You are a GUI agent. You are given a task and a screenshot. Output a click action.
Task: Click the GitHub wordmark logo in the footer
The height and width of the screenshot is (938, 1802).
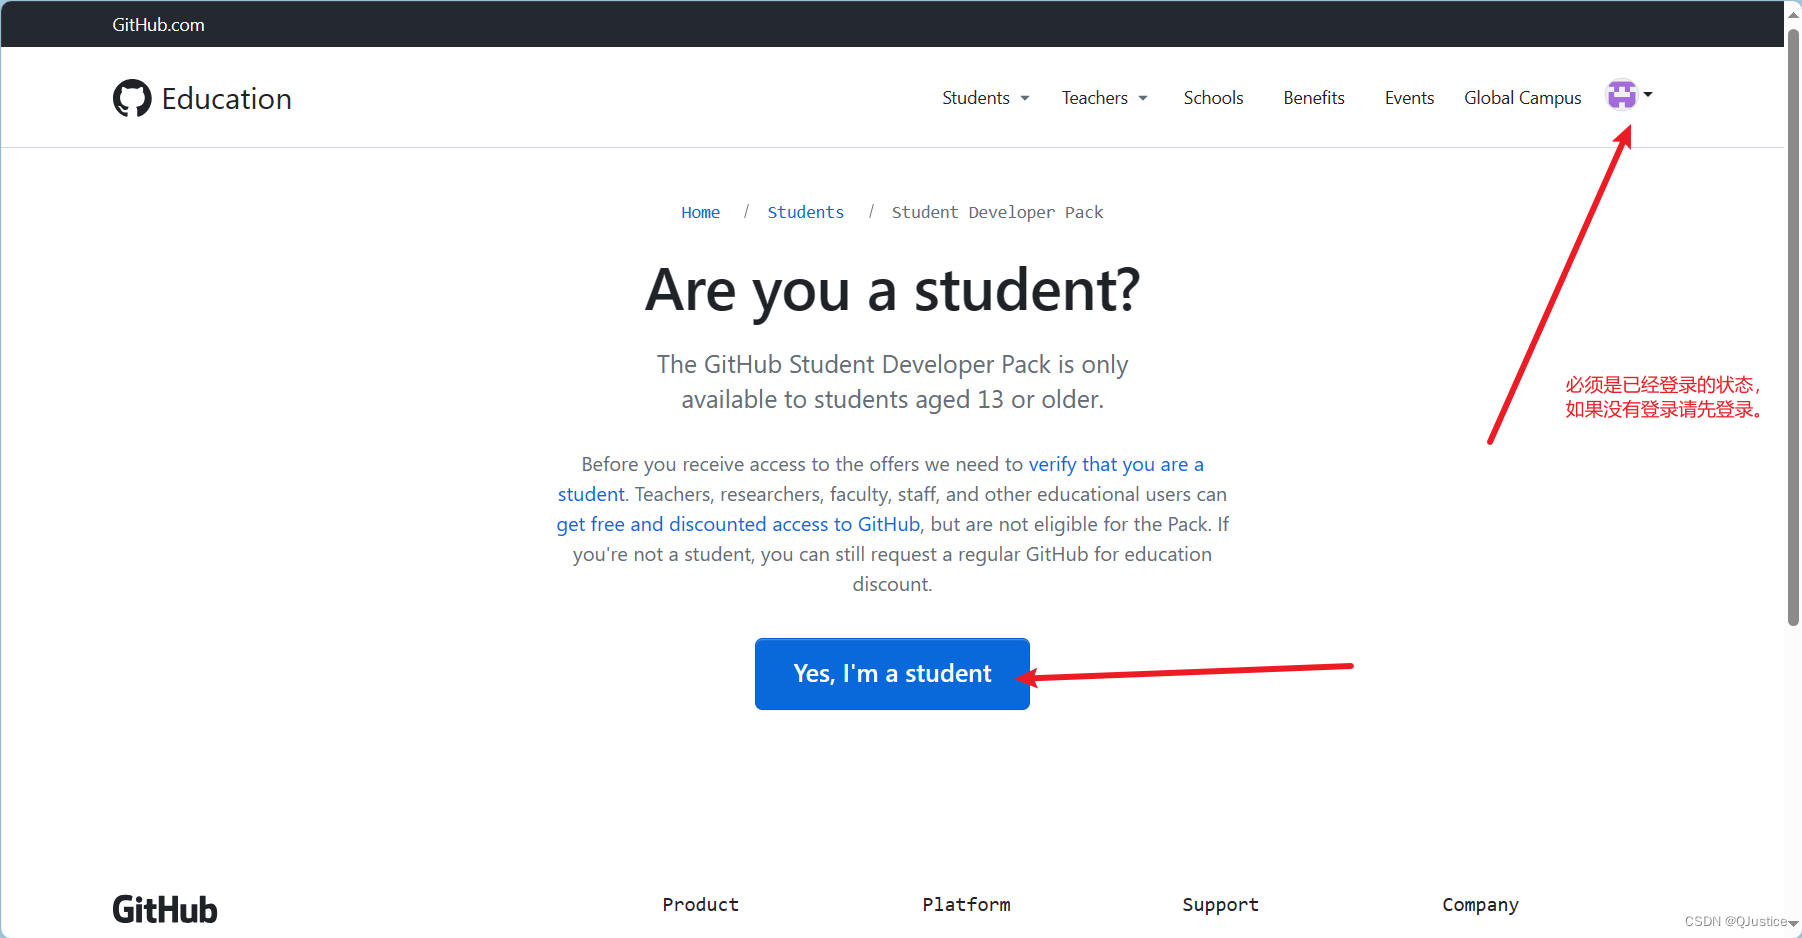164,908
